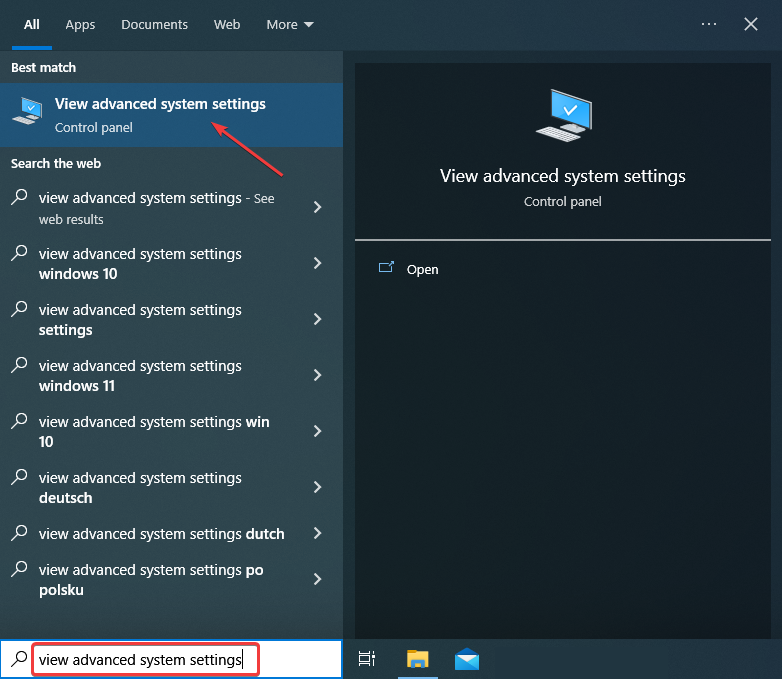Click the Open icon beside the Open action
Screen dimensions: 782x679
tap(387, 267)
